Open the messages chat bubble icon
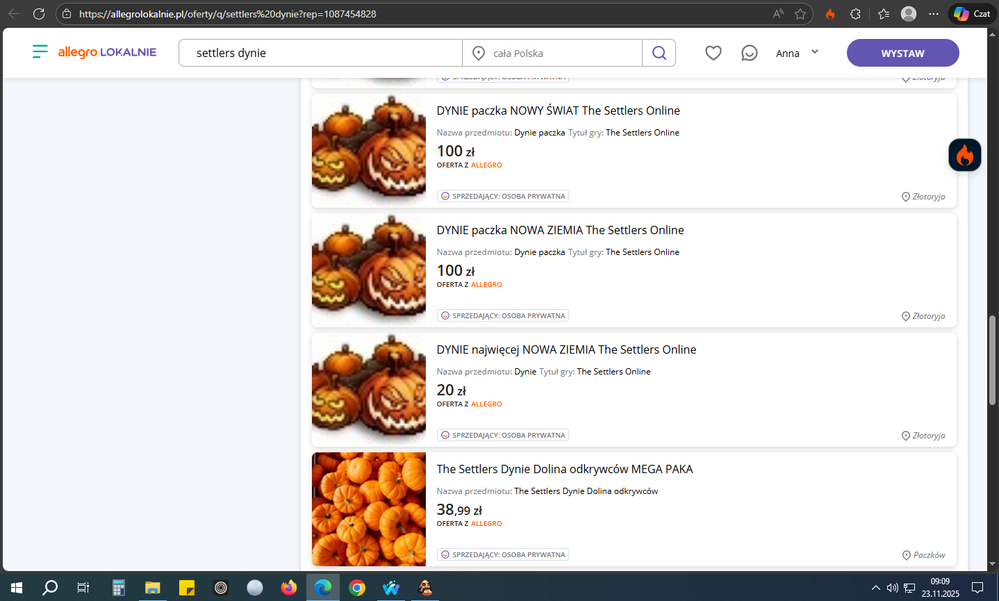 coord(749,53)
